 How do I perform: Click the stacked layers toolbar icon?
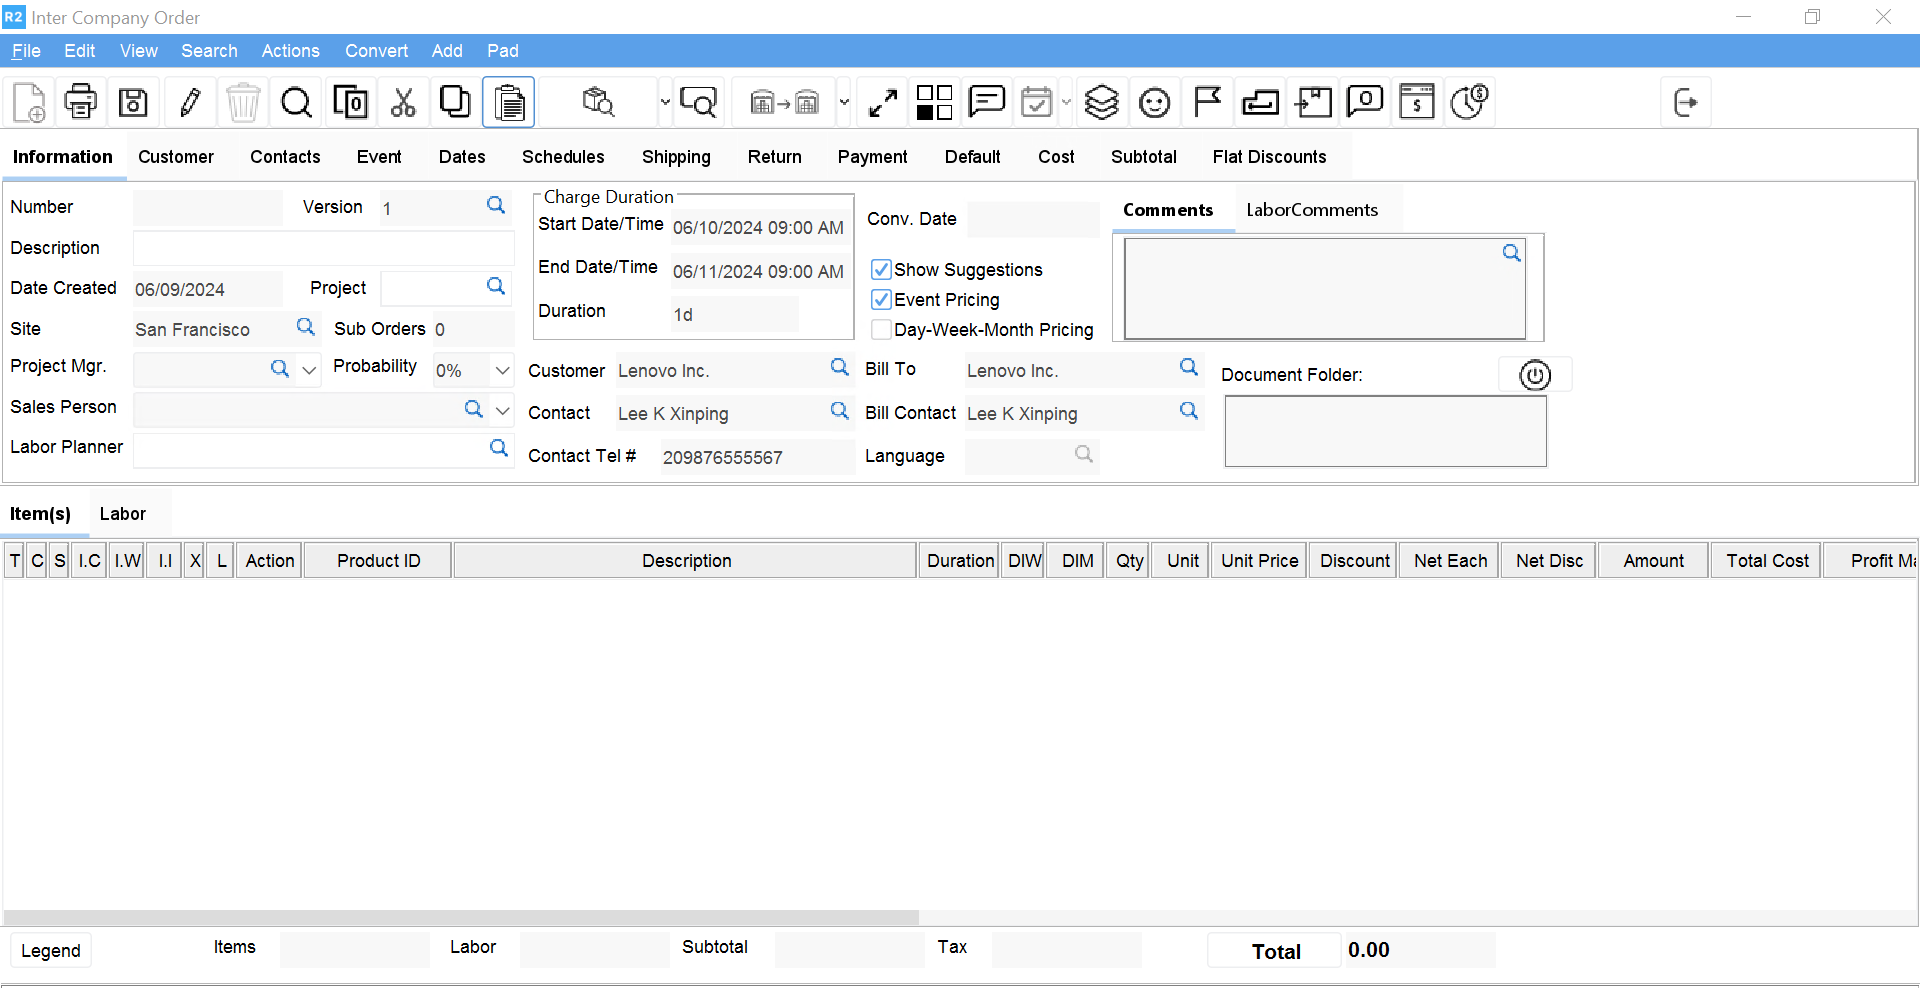[1101, 102]
